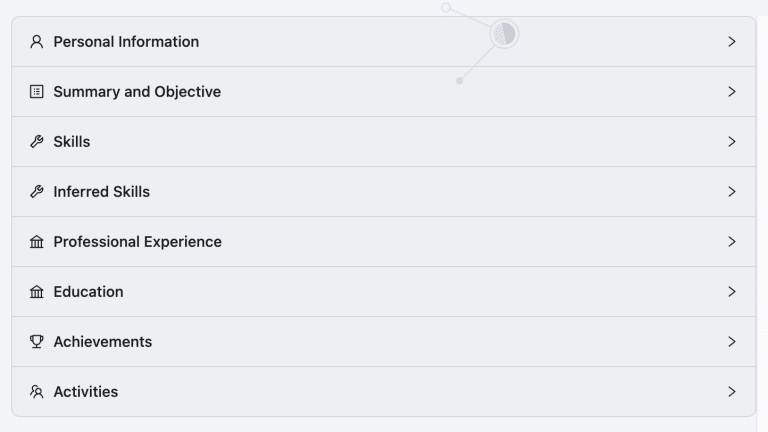This screenshot has height=432, width=768.
Task: Select the Inferred Skills heading text
Action: click(101, 192)
